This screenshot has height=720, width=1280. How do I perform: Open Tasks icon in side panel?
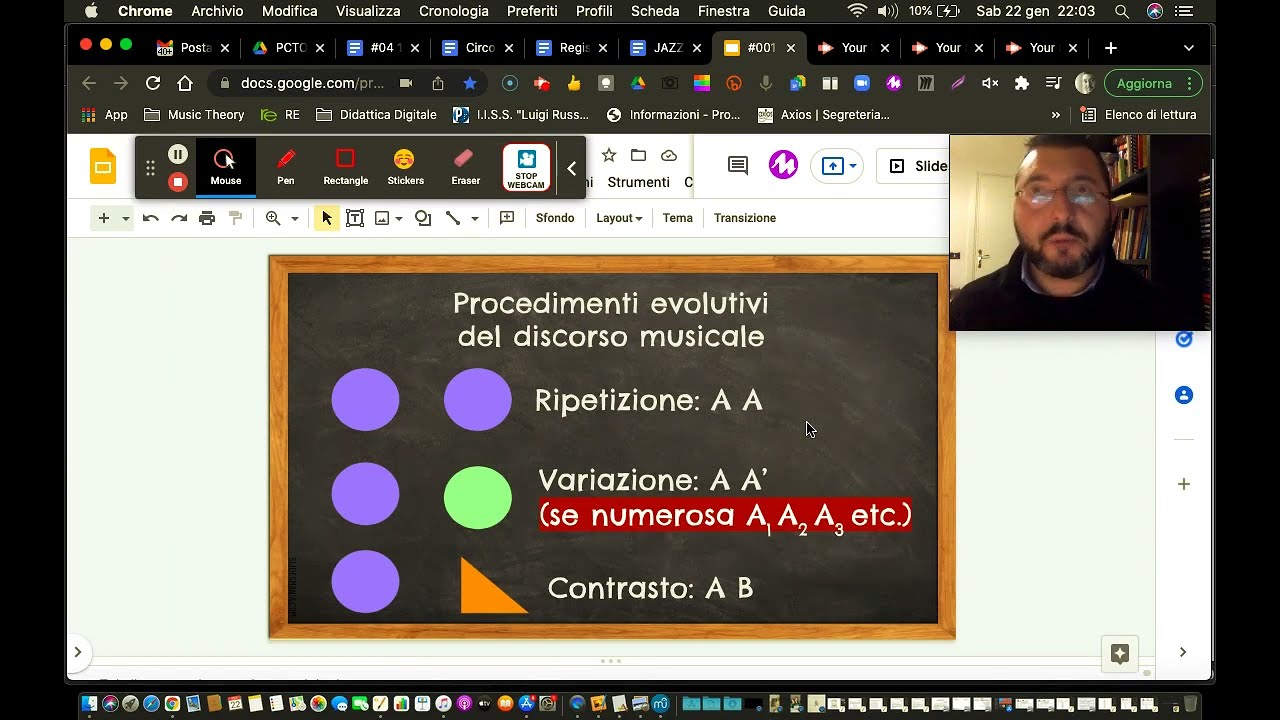[1184, 339]
